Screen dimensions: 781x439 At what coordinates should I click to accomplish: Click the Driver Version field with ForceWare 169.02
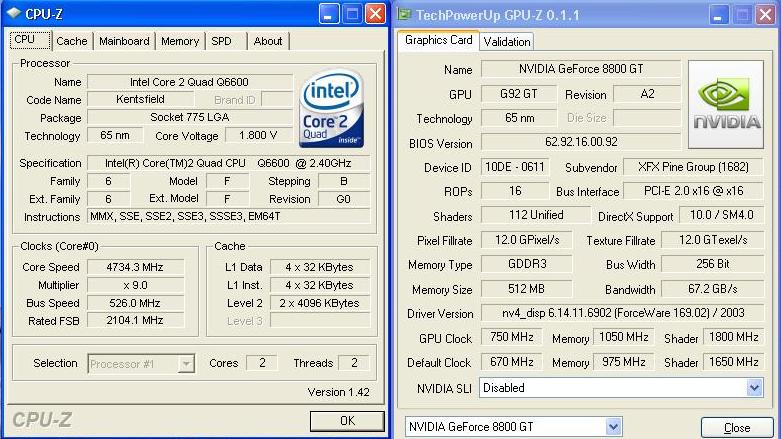623,312
